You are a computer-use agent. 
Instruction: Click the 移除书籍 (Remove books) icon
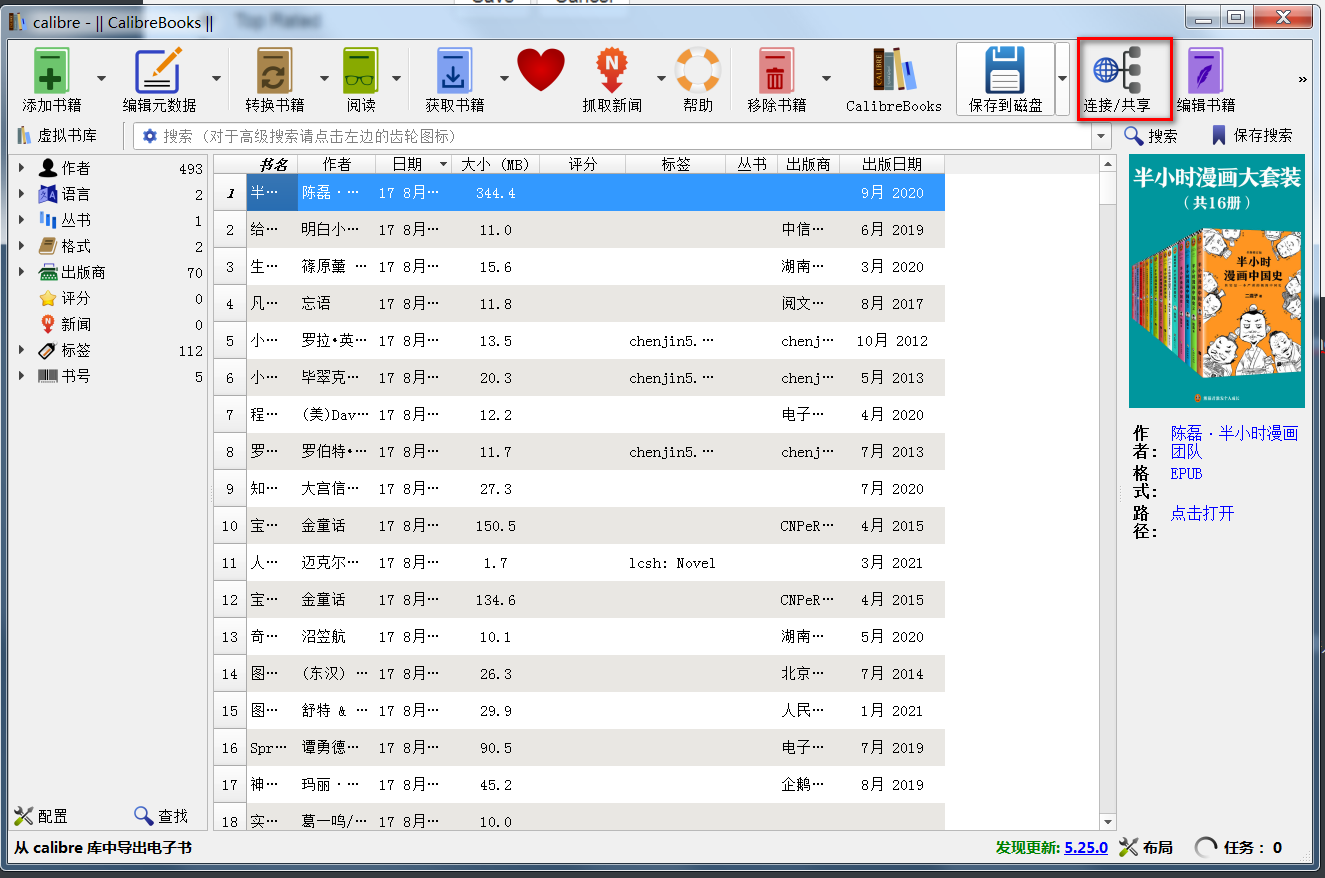(x=781, y=69)
